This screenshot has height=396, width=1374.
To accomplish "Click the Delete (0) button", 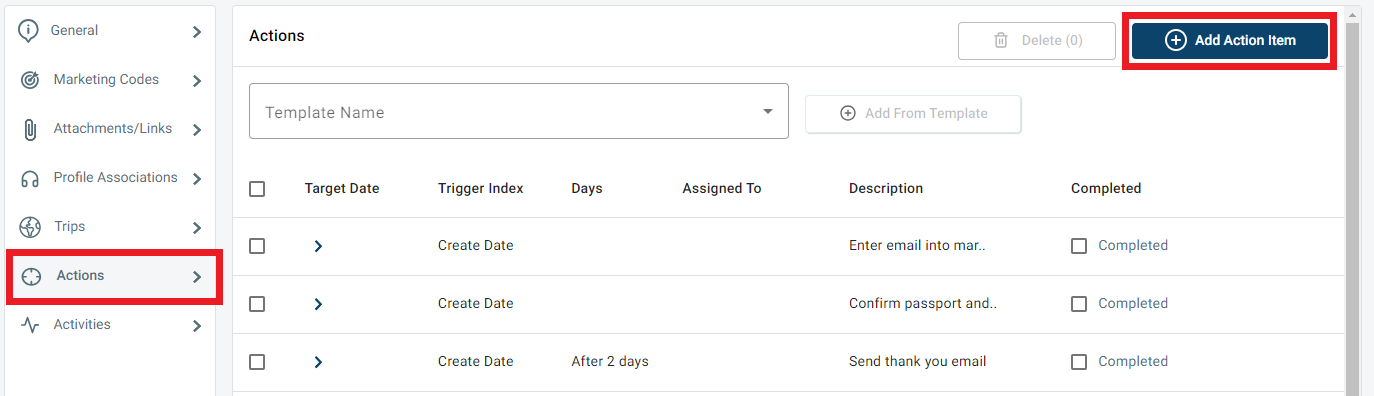I will (1037, 41).
